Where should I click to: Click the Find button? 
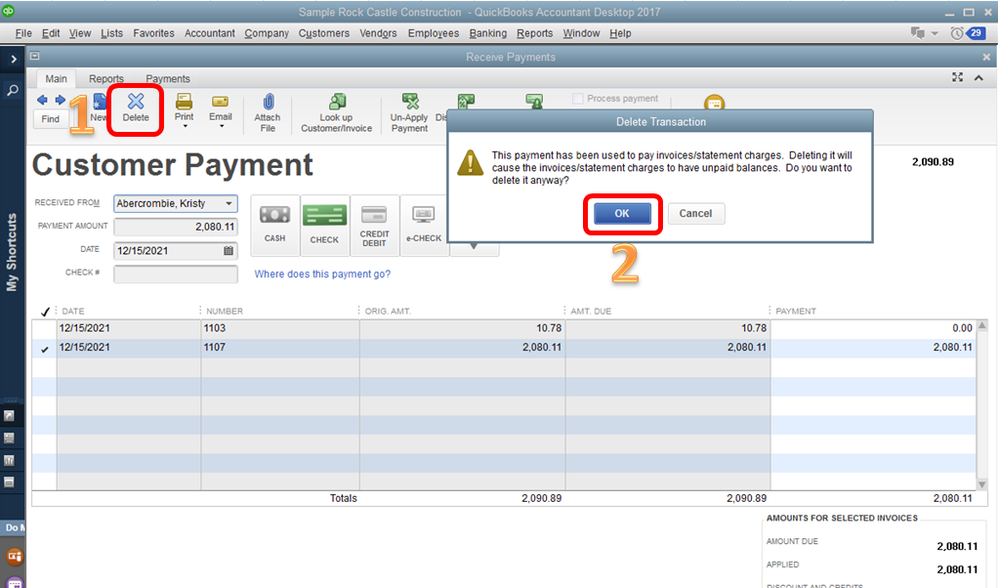[50, 119]
